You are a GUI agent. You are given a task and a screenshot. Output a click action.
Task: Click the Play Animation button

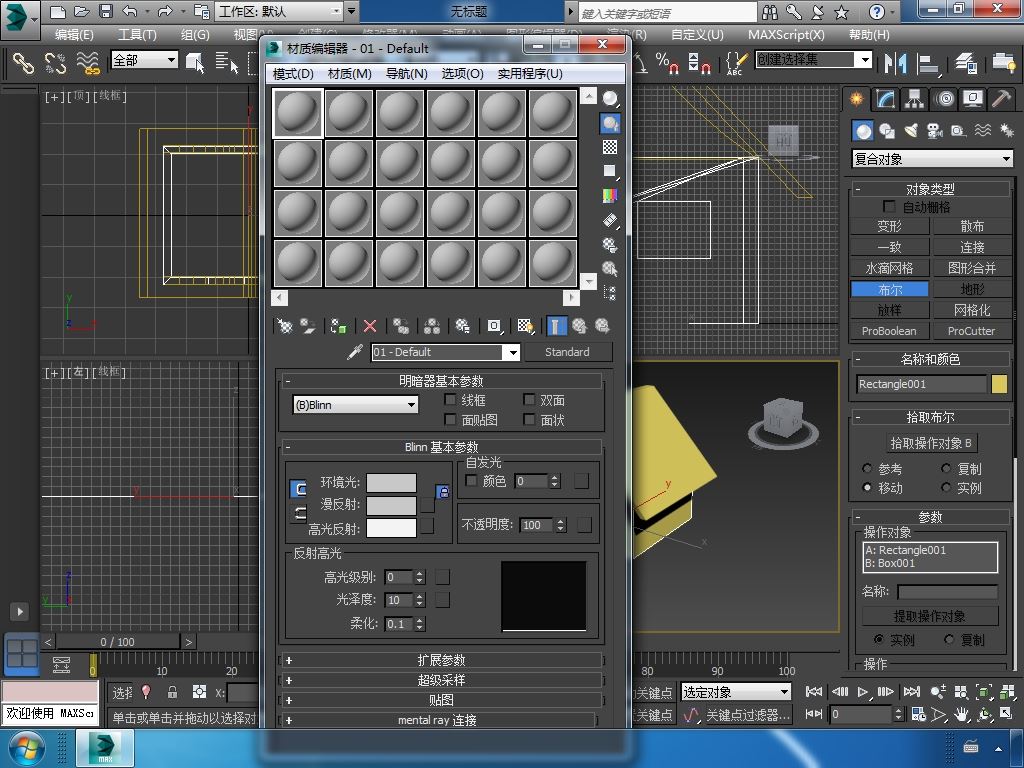[863, 692]
